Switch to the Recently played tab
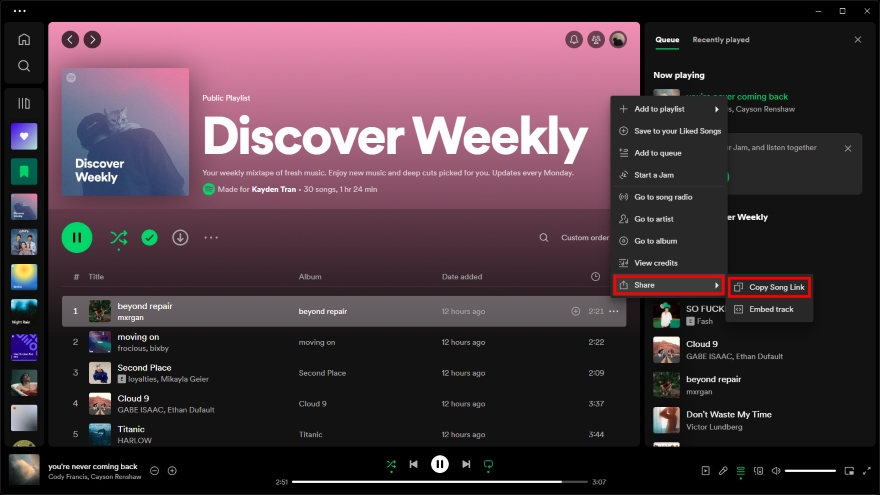880x495 pixels. pos(721,39)
